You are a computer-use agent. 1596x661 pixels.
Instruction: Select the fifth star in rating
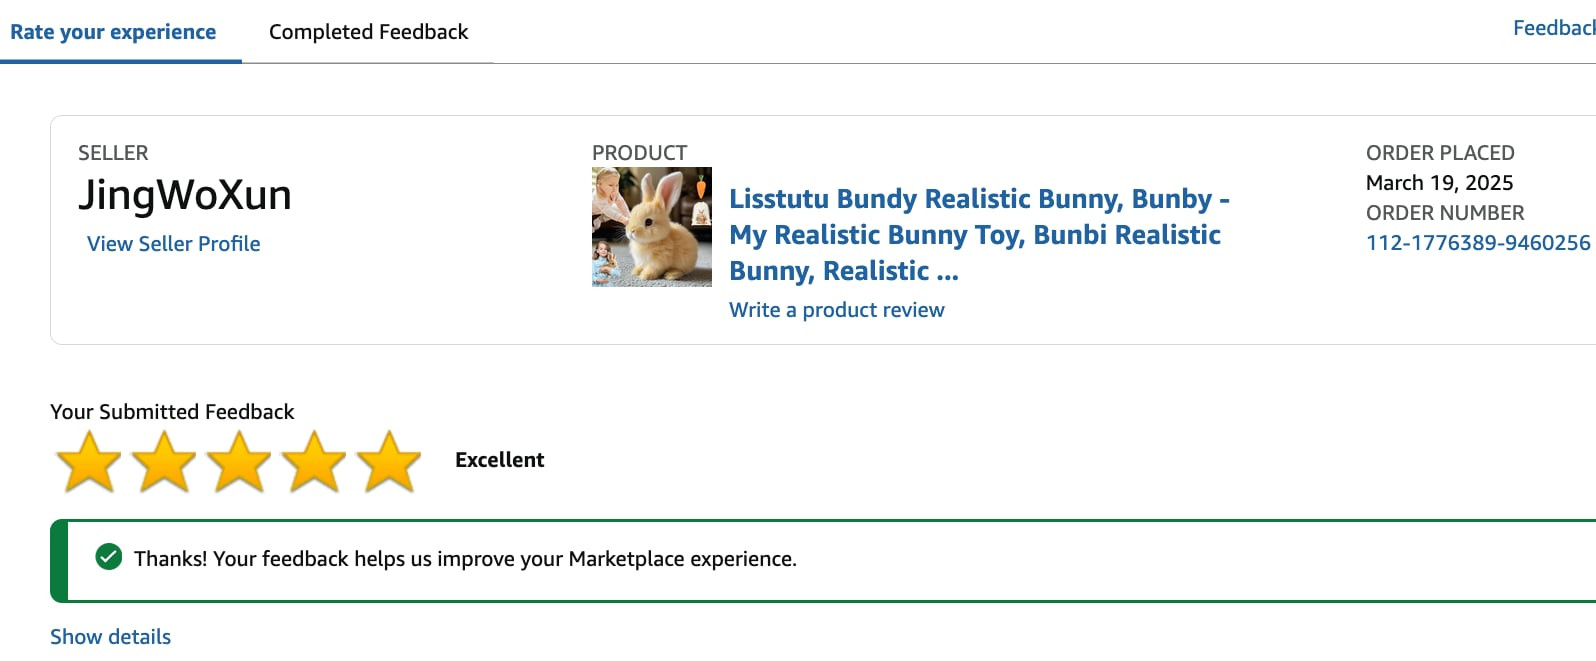pos(389,462)
